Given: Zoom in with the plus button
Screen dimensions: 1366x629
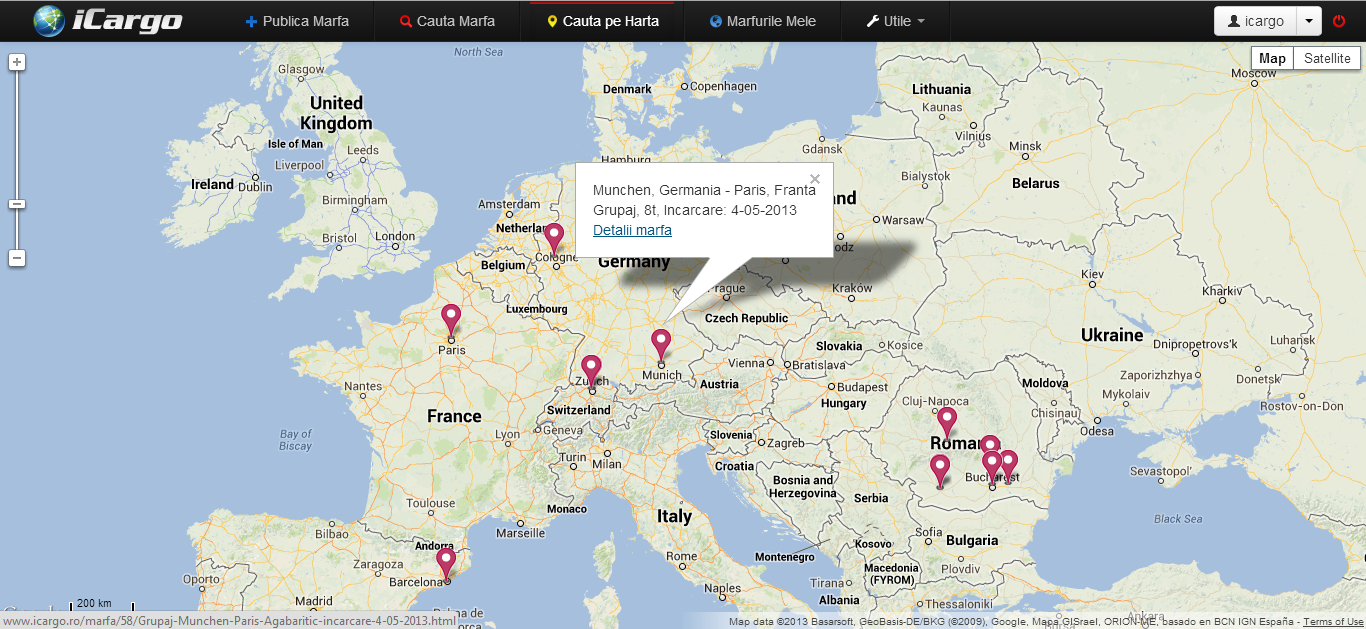Looking at the screenshot, I should 17,62.
